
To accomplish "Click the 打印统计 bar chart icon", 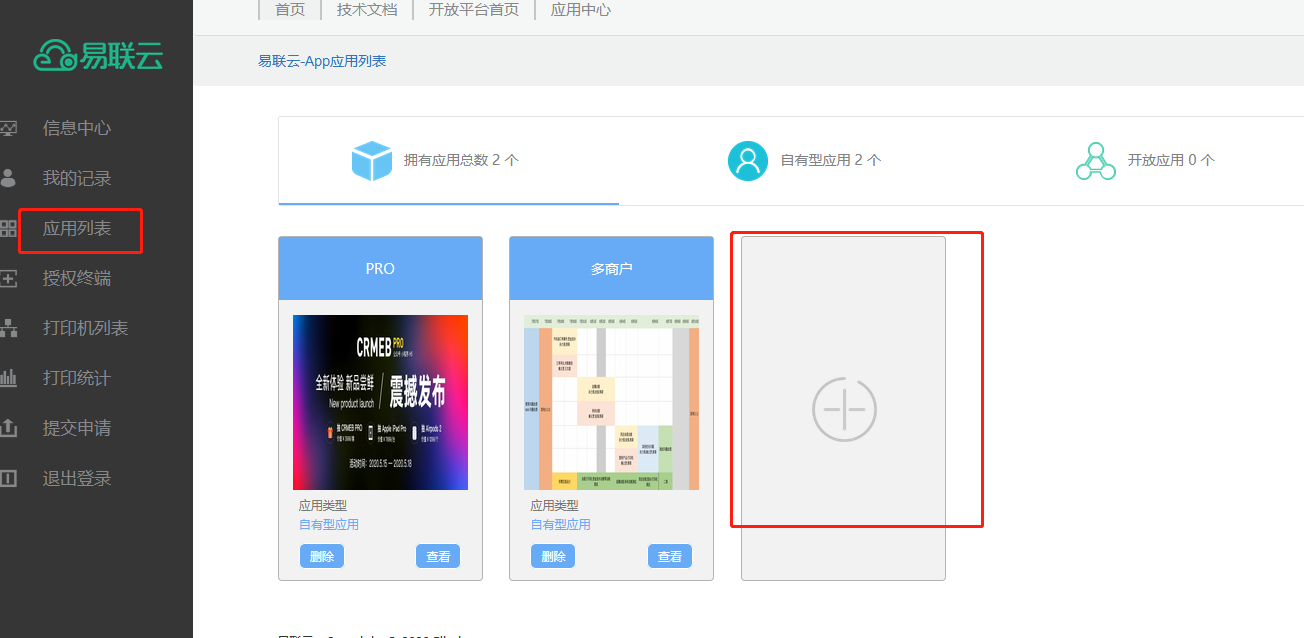I will point(9,378).
